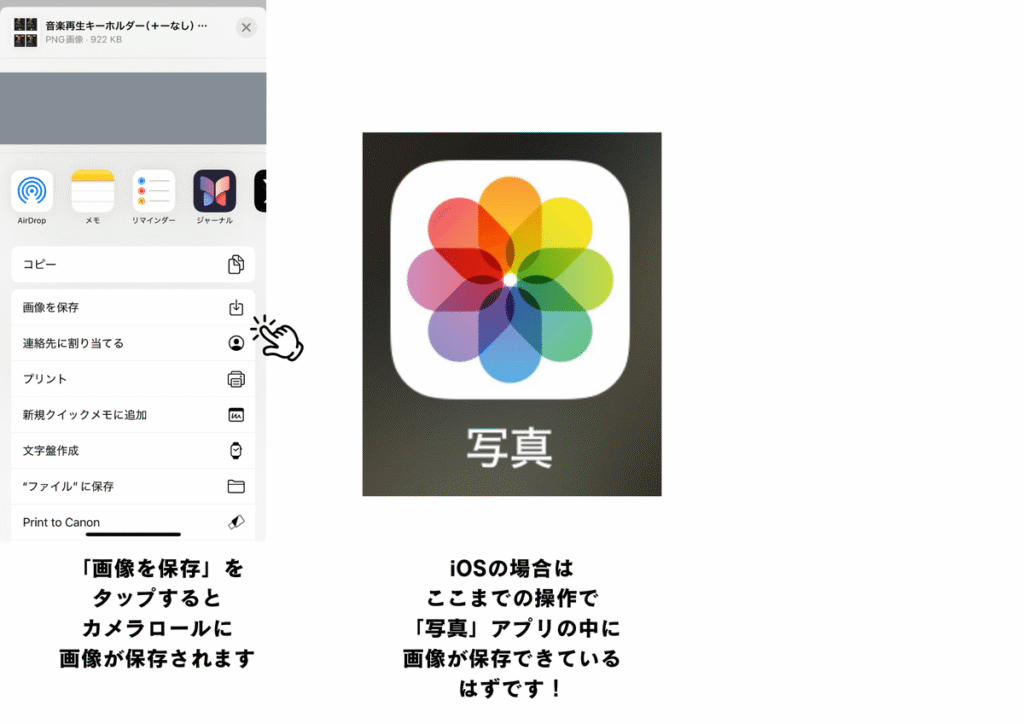Share to ジャーナル app icon

pos(215,191)
